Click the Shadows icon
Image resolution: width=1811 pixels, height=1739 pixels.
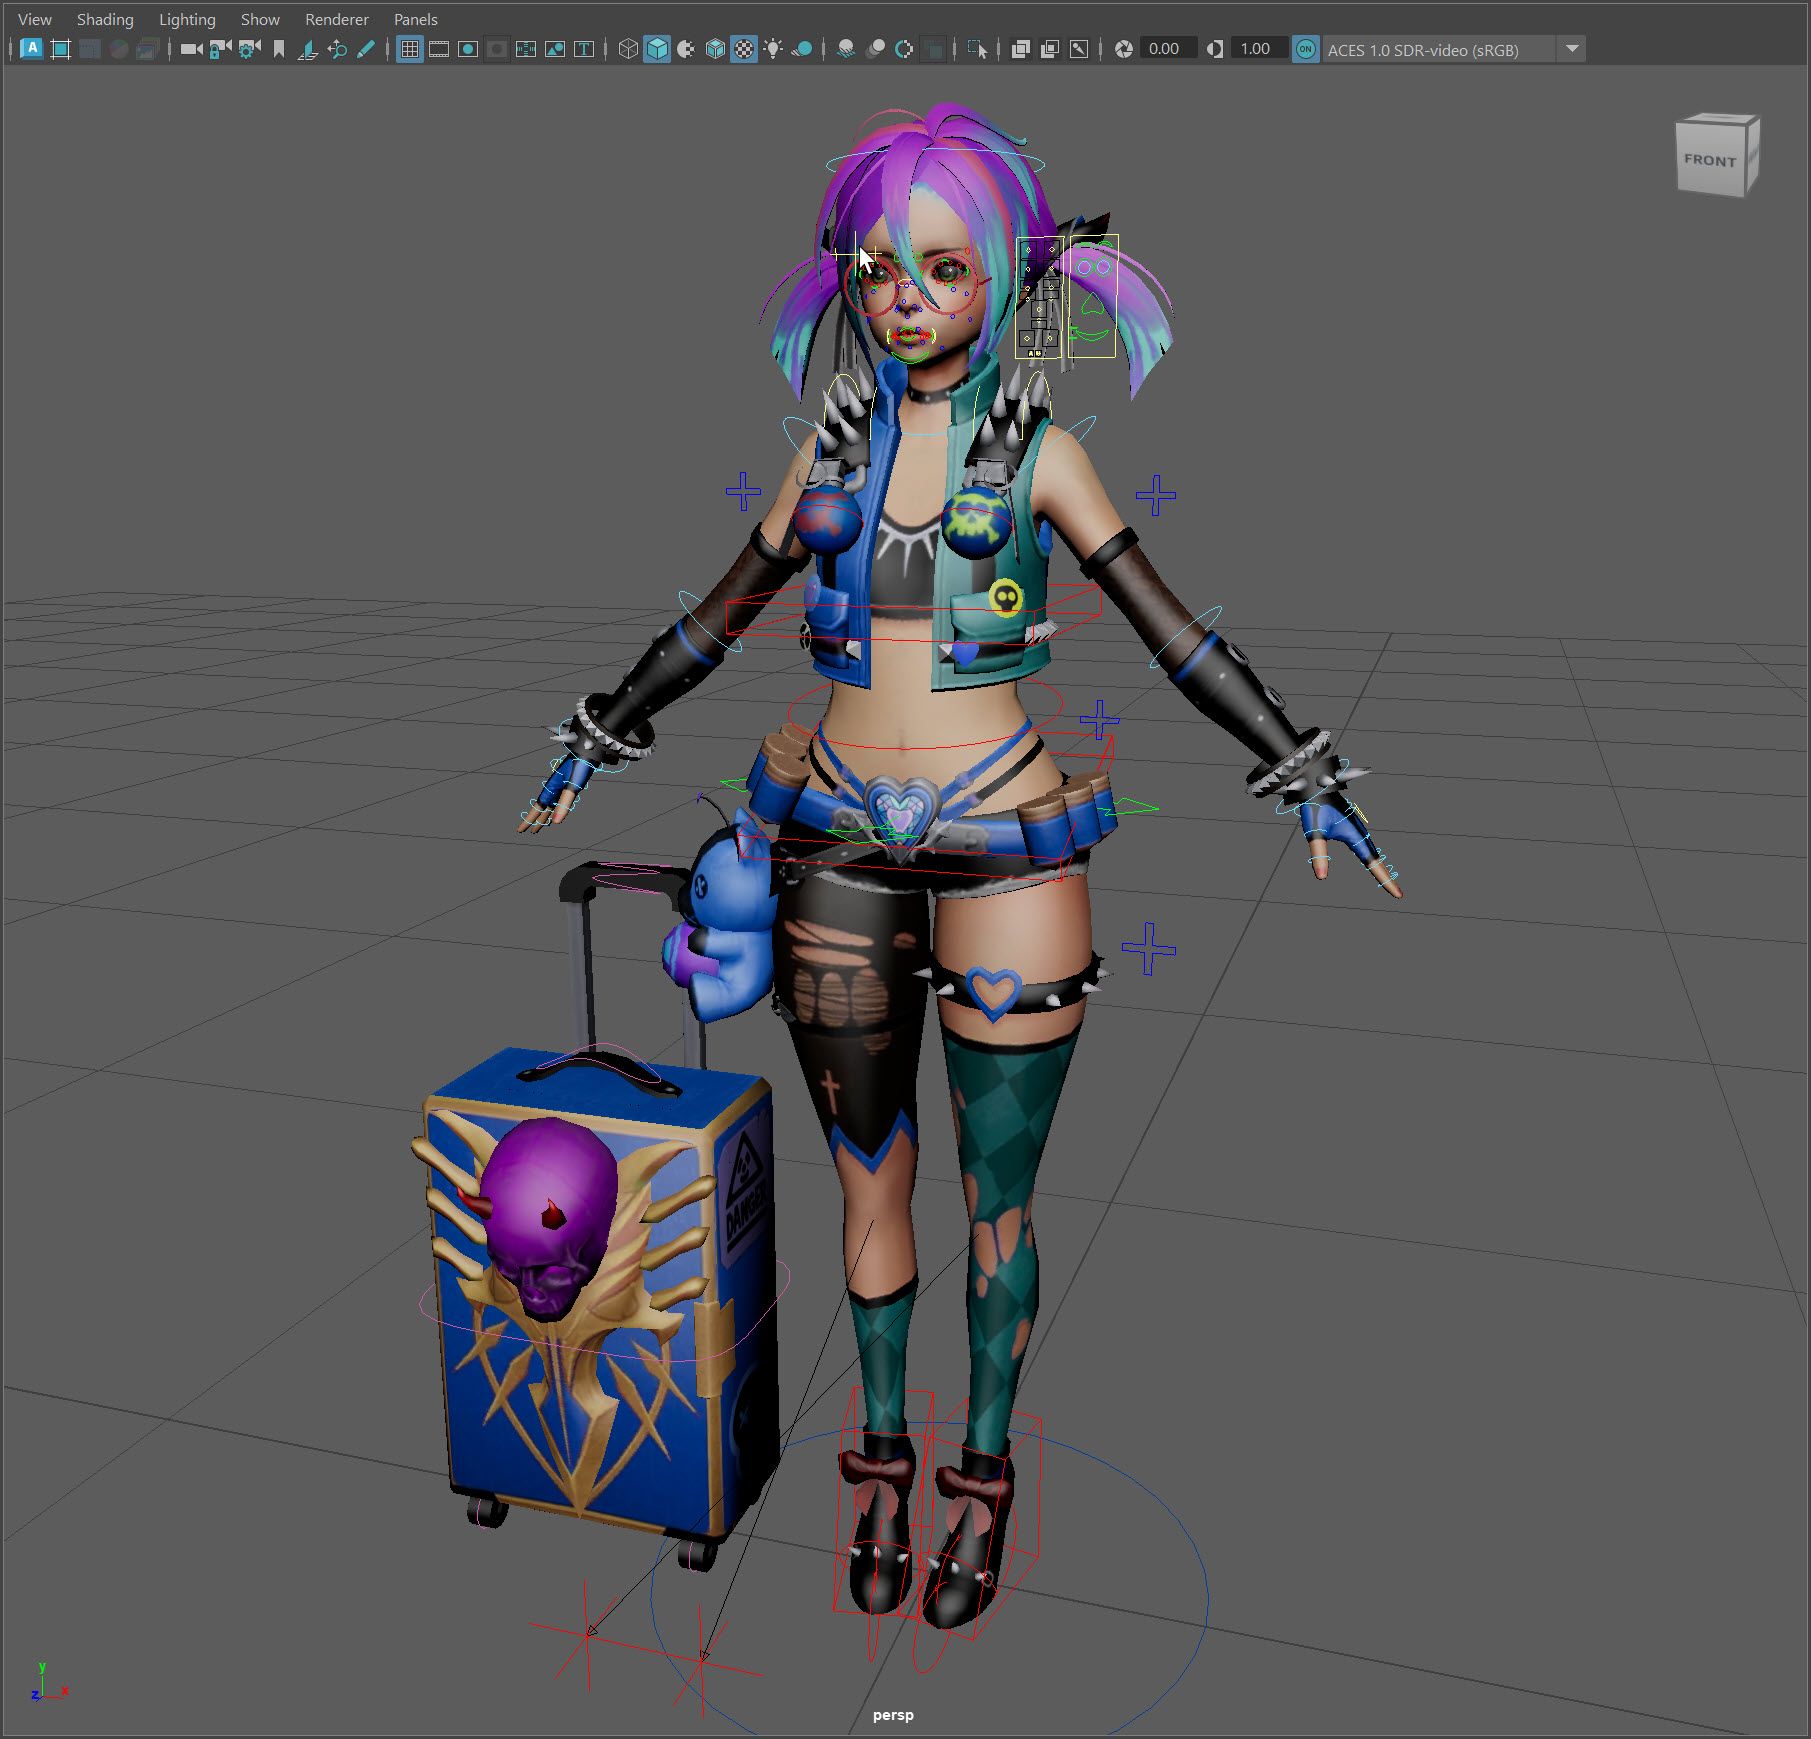[802, 49]
